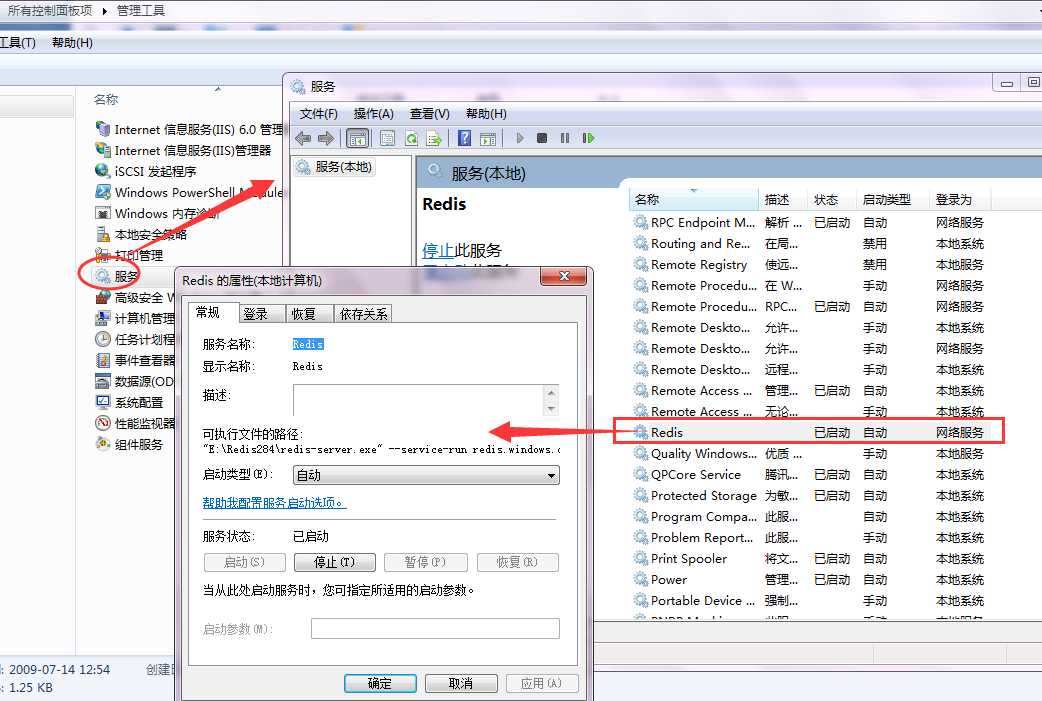Open 组件服务 item
This screenshot has height=701, width=1042.
[129, 445]
